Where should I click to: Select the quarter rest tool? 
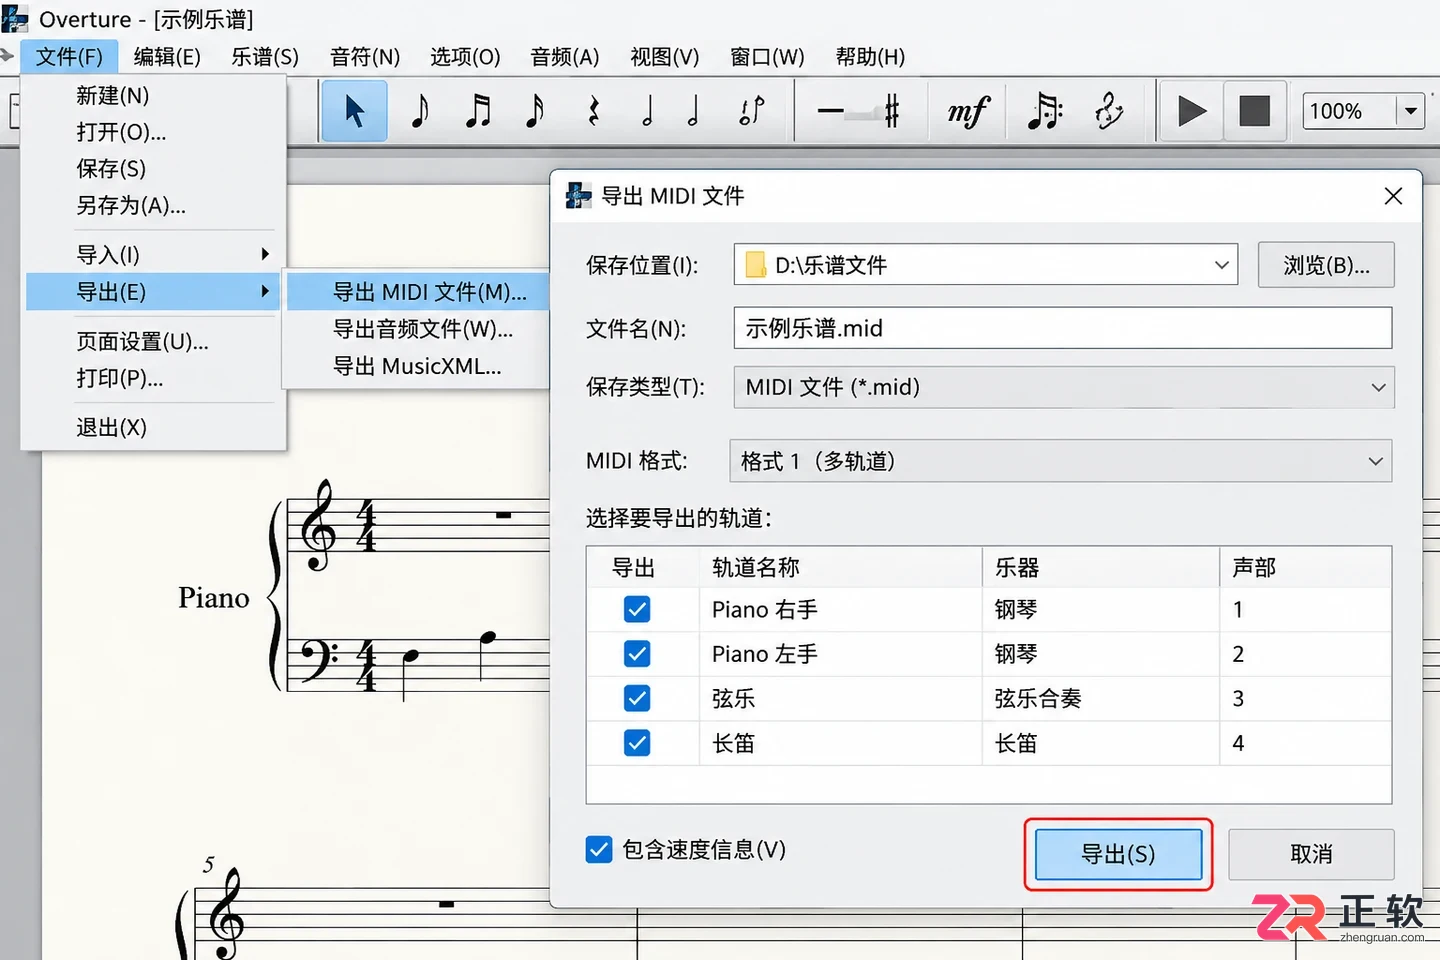594,111
